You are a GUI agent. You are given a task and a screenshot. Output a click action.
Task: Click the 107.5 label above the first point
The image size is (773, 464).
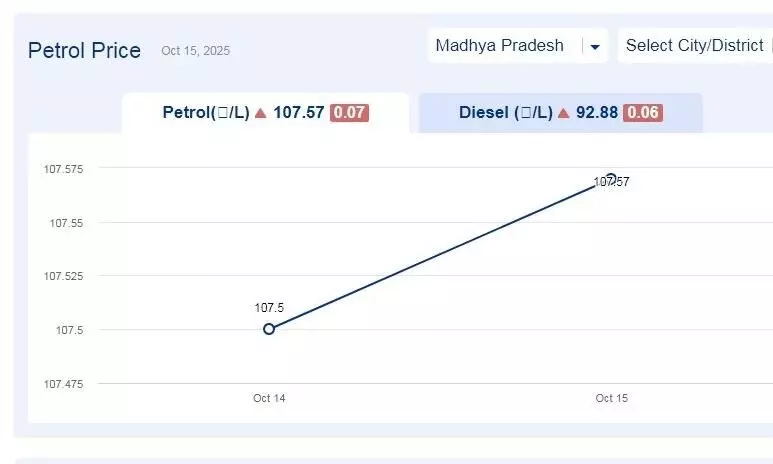coord(269,308)
